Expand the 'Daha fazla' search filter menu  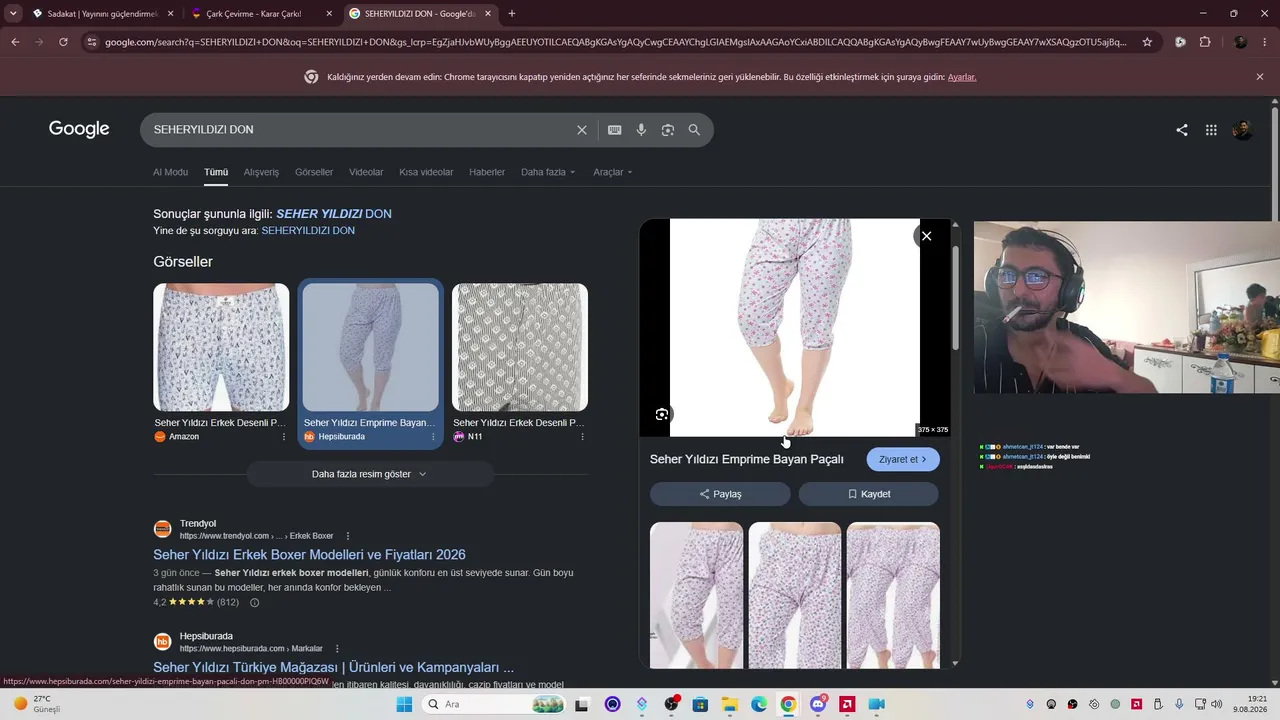[x=548, y=172]
